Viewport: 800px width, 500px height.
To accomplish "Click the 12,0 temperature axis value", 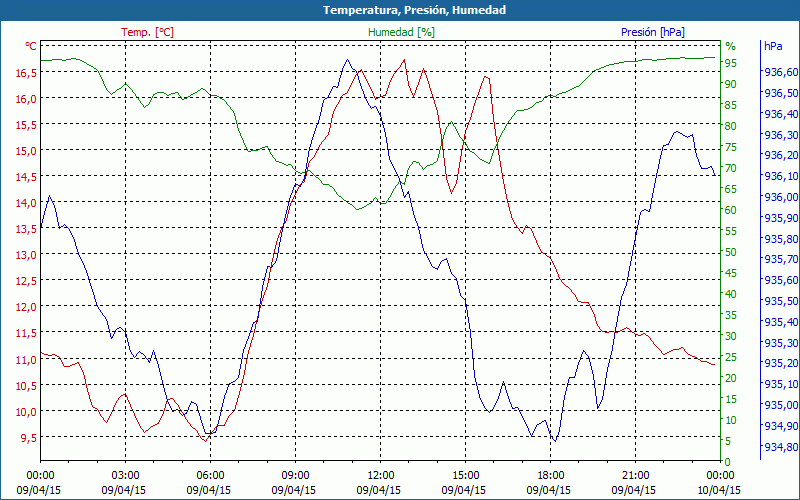I will [x=26, y=307].
